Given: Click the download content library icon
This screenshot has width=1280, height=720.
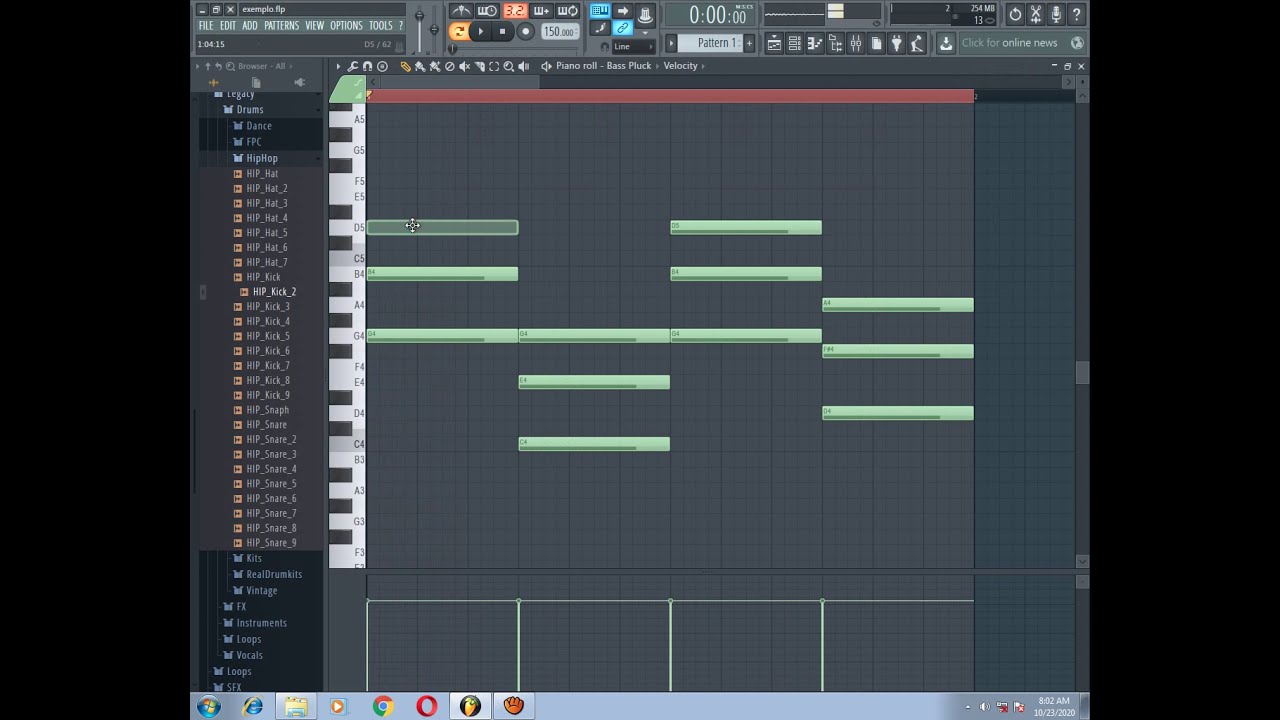Looking at the screenshot, I should coord(946,43).
